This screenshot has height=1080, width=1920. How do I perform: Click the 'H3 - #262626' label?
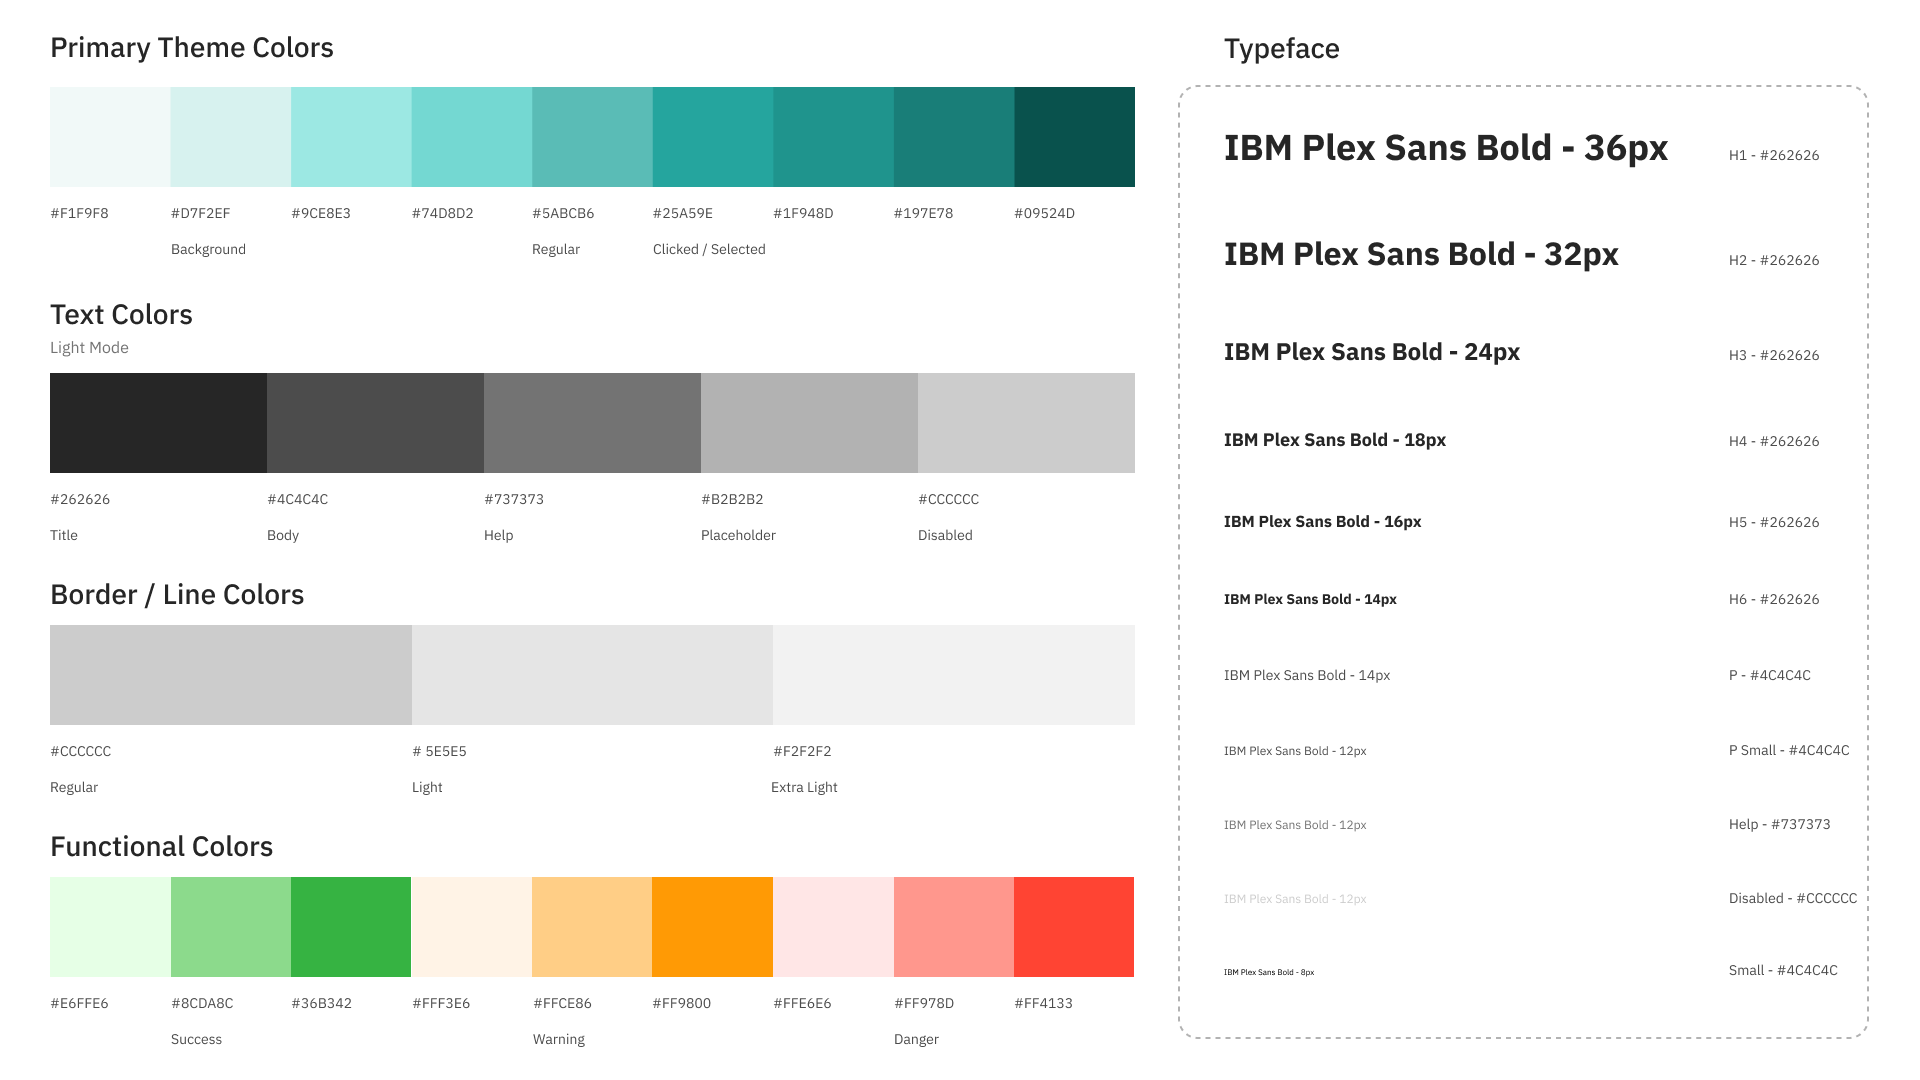click(x=1774, y=355)
